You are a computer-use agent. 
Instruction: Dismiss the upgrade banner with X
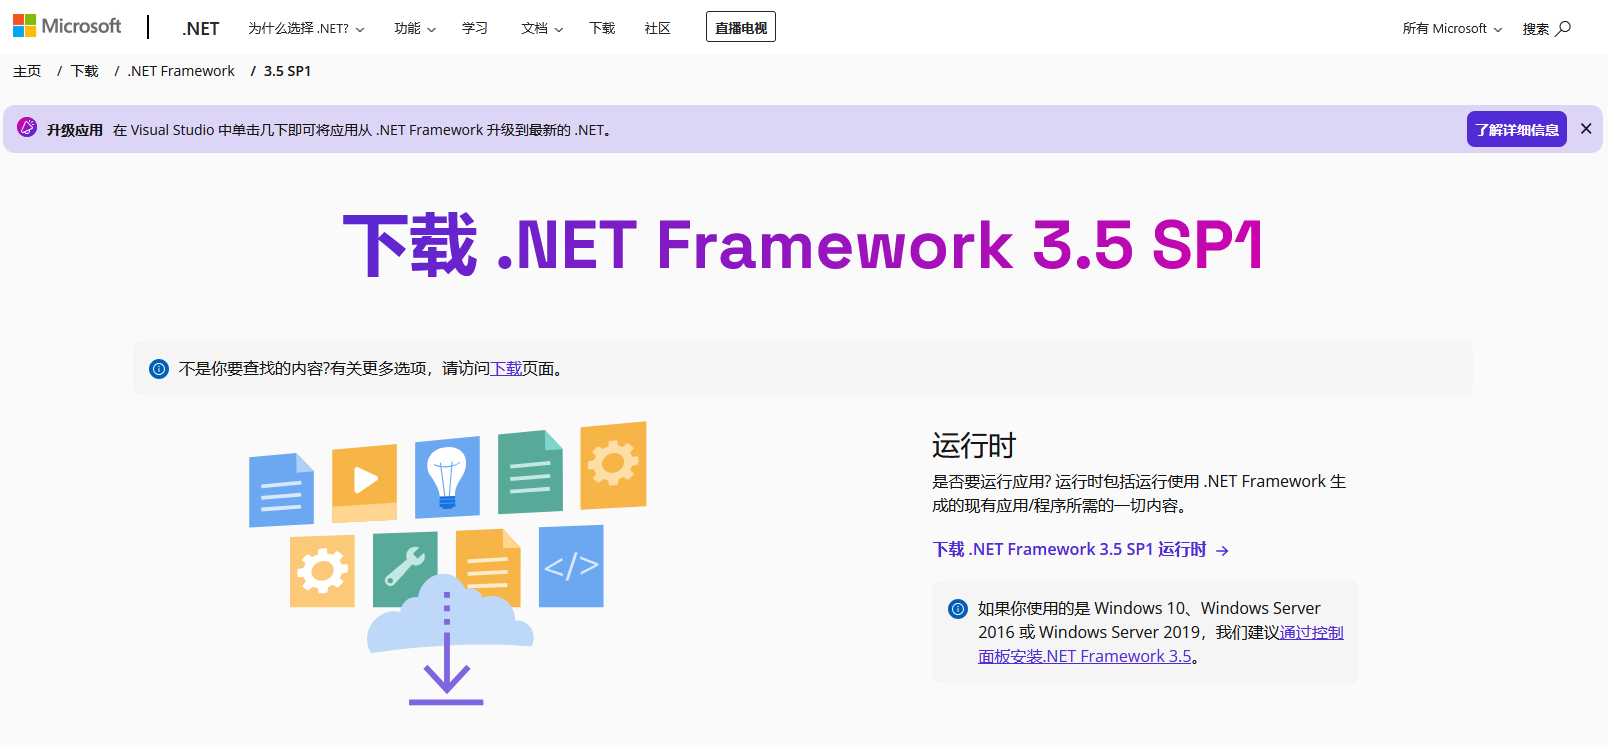(x=1586, y=129)
